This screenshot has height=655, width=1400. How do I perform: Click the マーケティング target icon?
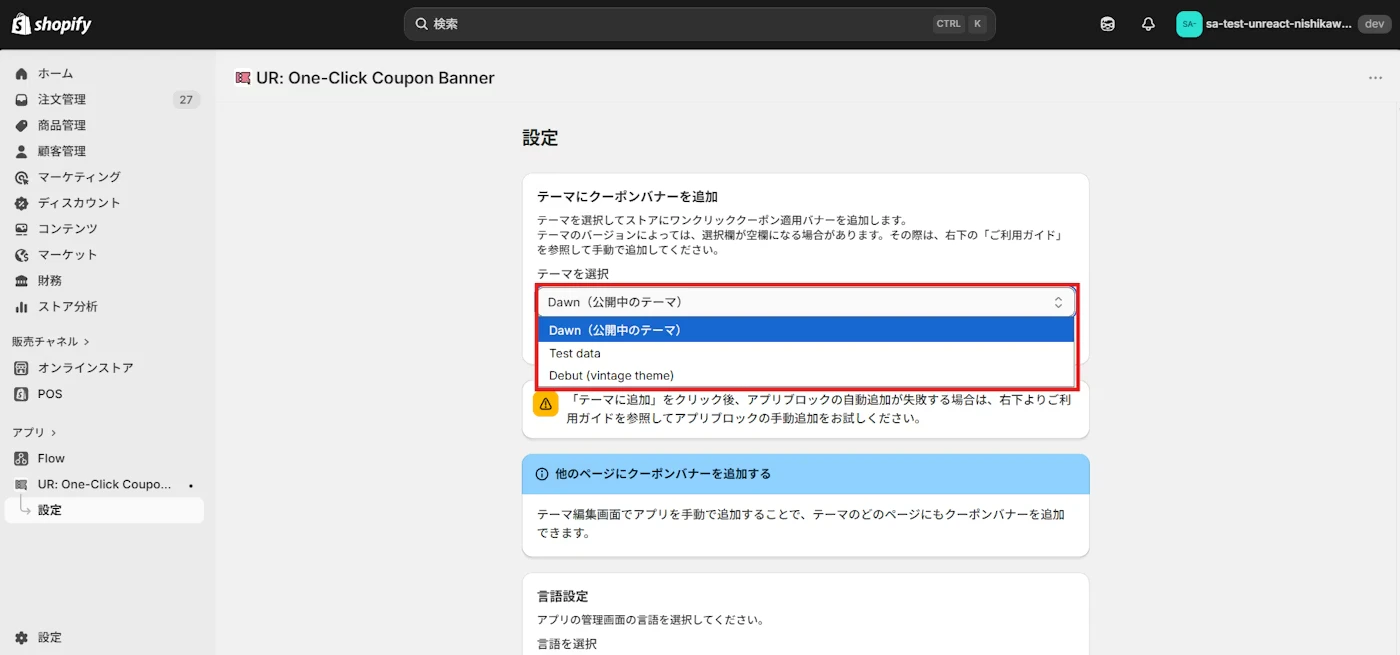pos(21,177)
